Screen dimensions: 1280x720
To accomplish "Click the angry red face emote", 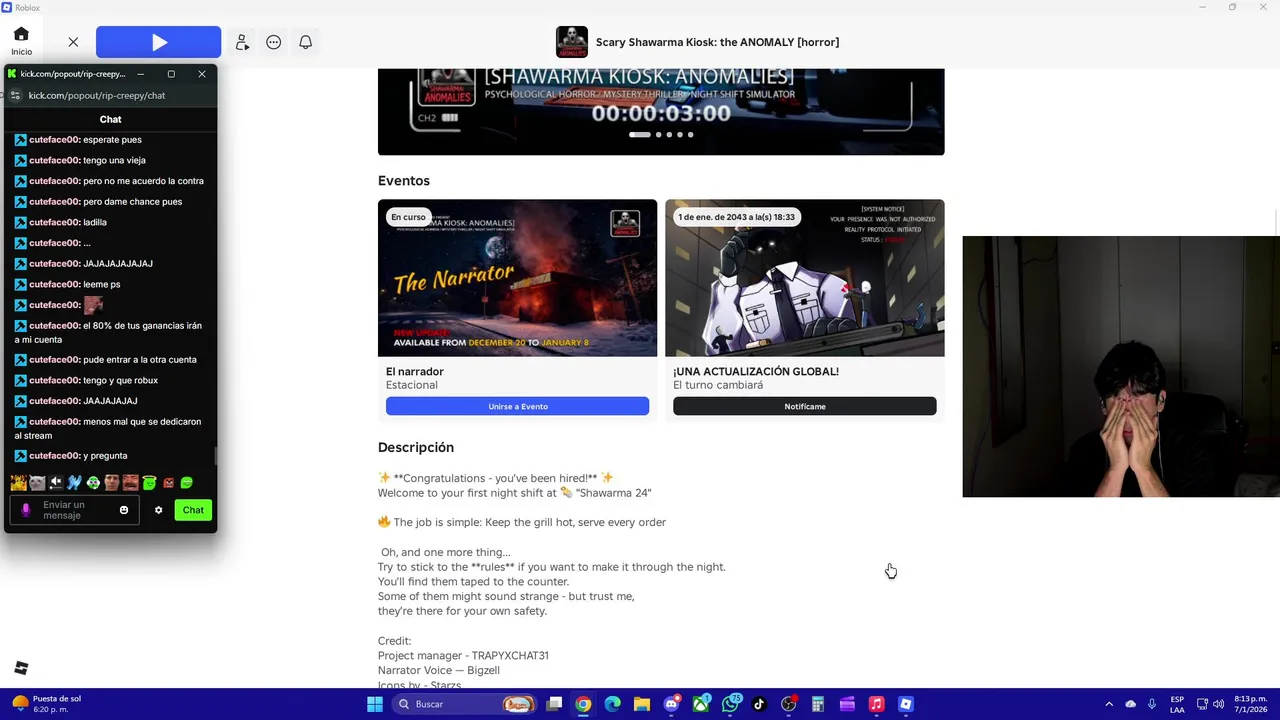I will (x=168, y=483).
